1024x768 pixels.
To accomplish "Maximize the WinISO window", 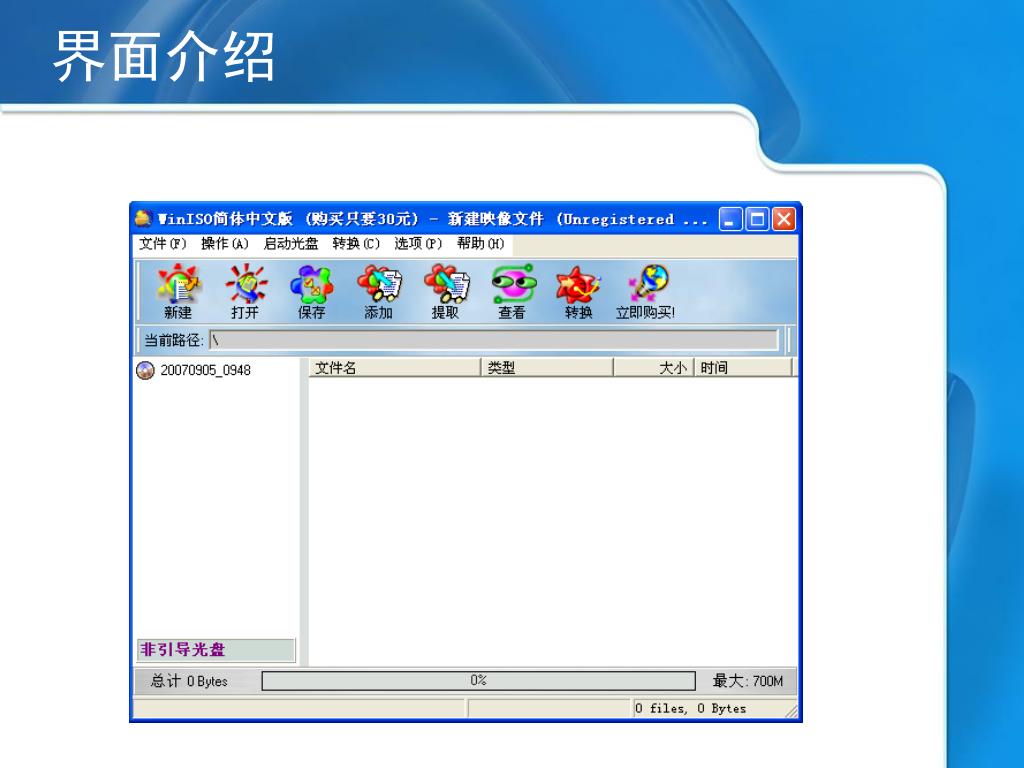I will (x=758, y=219).
